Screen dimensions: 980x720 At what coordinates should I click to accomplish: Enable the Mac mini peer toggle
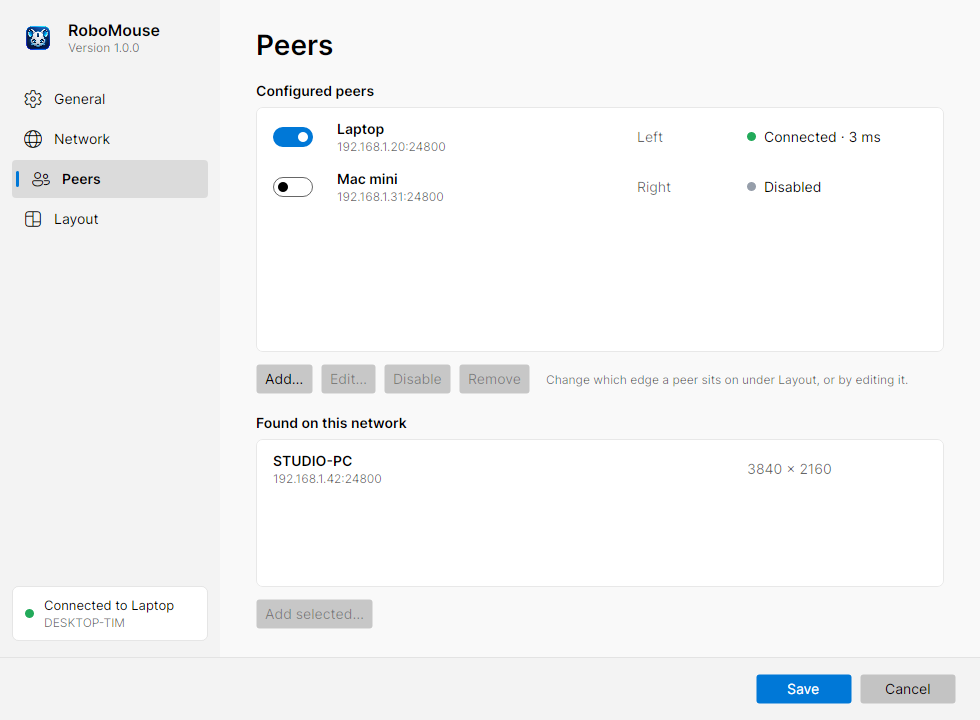click(x=293, y=187)
